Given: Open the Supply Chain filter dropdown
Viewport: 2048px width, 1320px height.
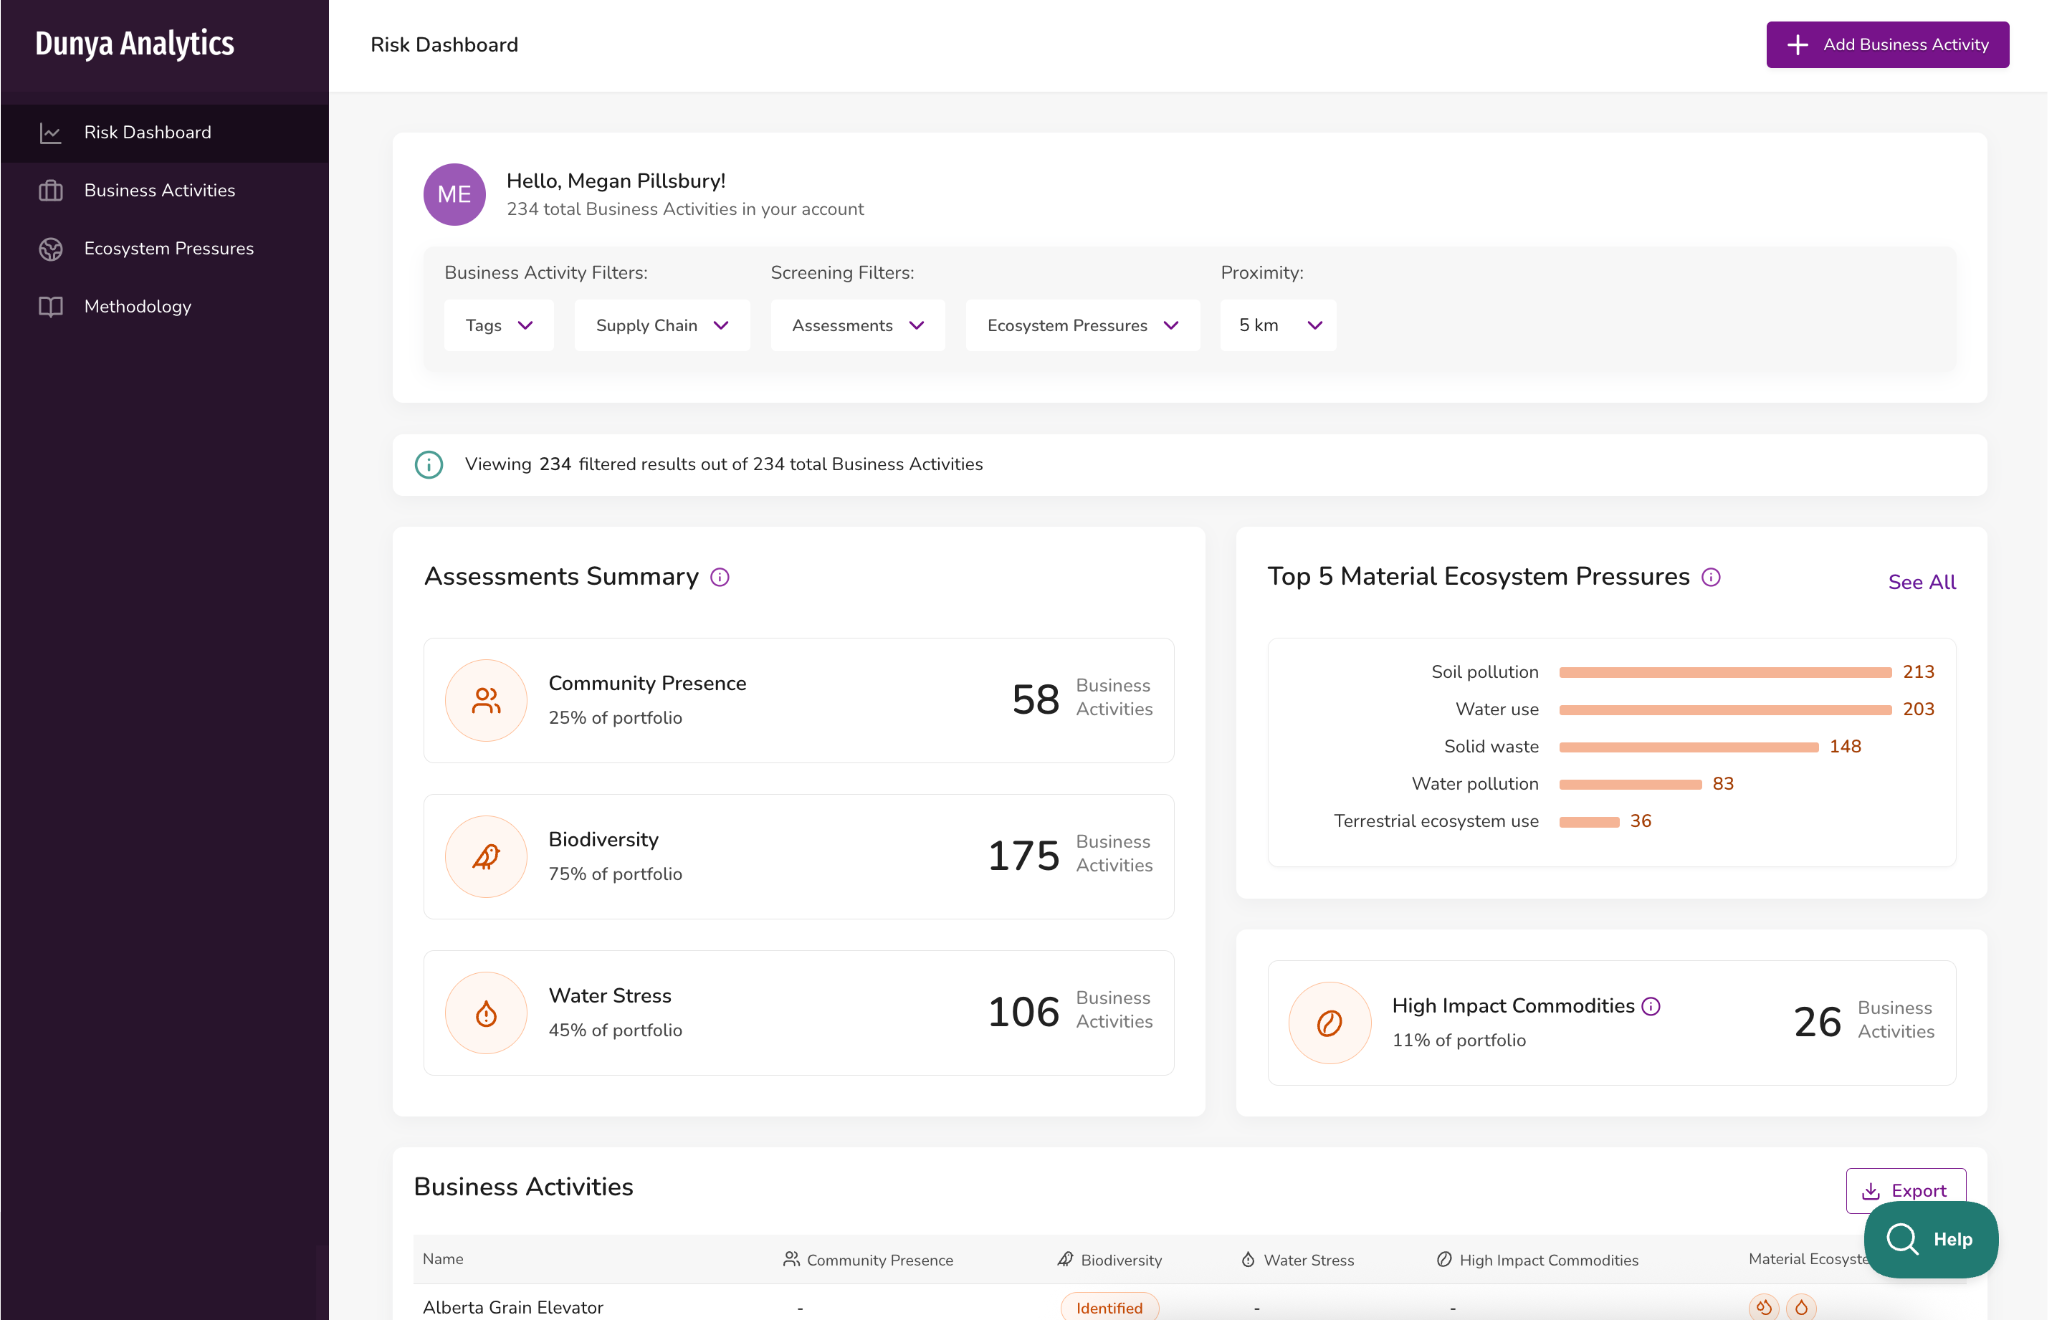Looking at the screenshot, I should point(662,325).
